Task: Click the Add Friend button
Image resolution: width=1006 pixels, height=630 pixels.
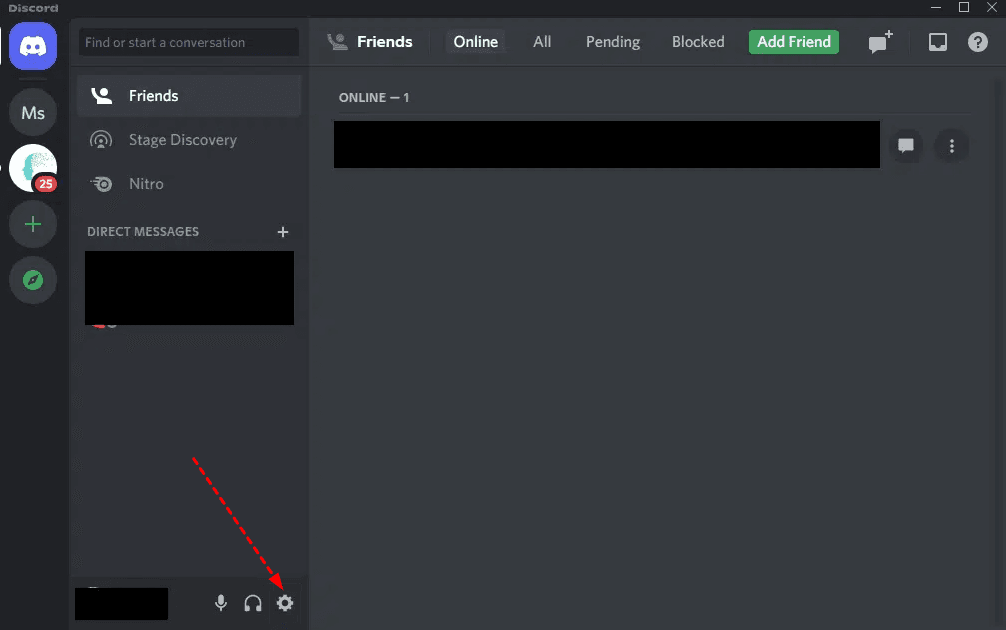Action: coord(794,42)
